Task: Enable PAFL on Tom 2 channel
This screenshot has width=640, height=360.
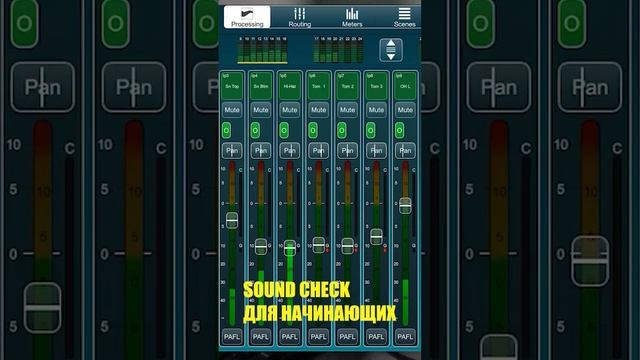Action: pyautogui.click(x=347, y=337)
